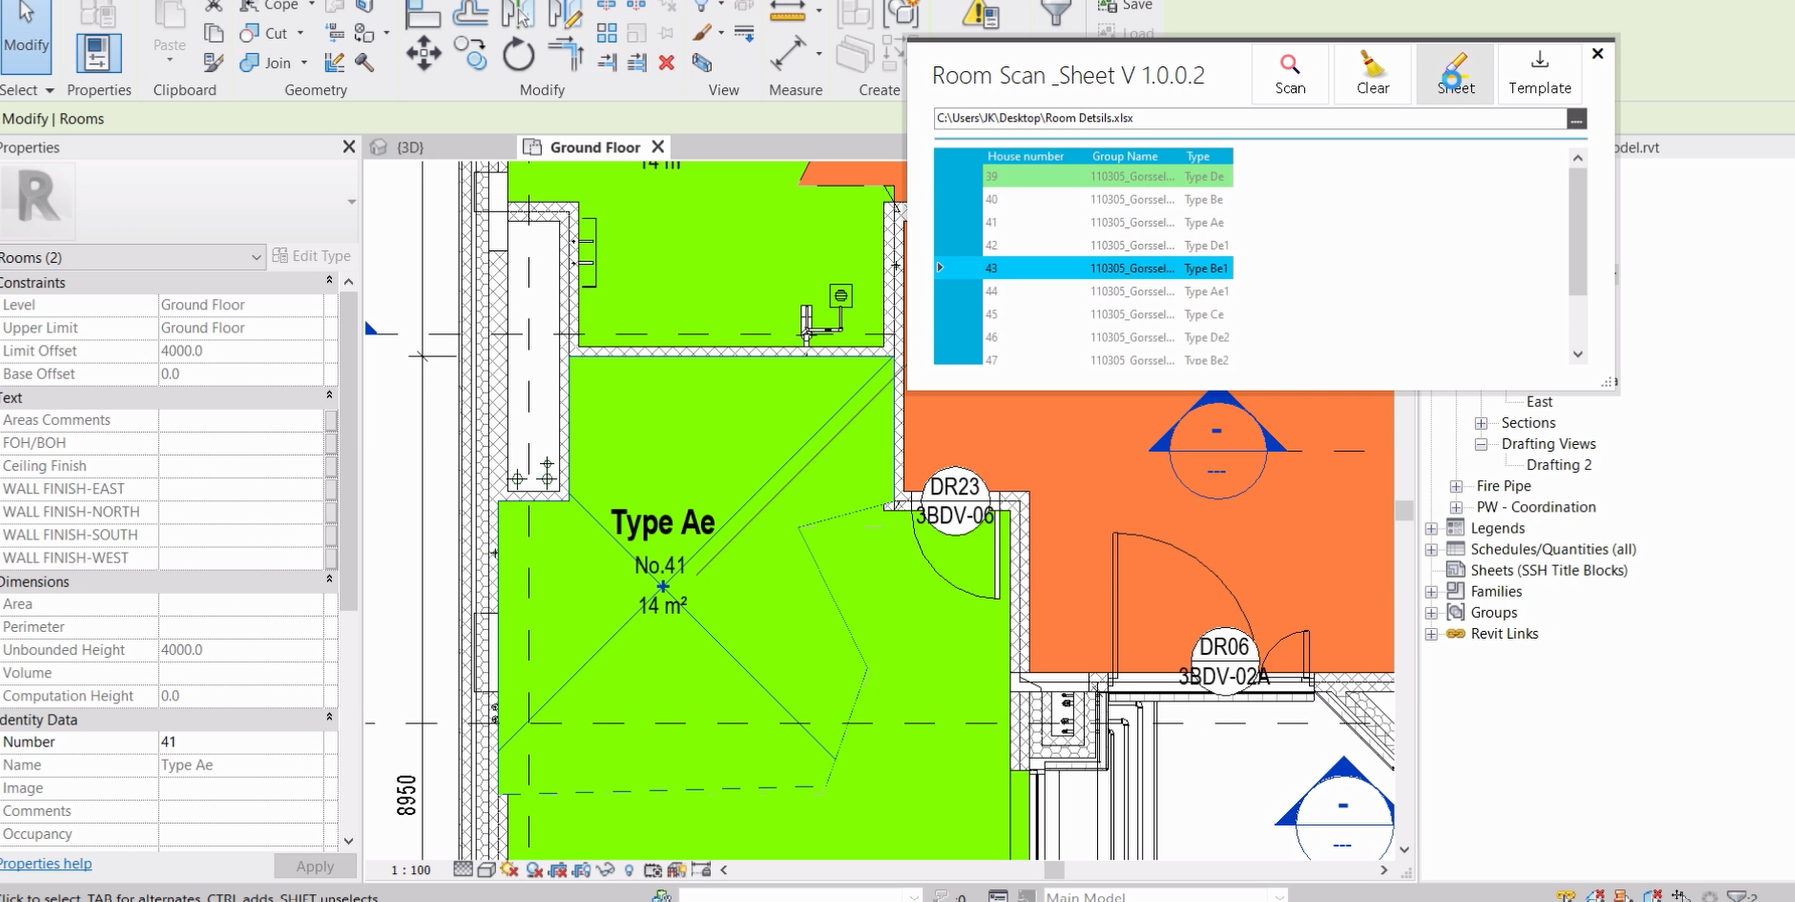Click Template download in Room Scan dialog
The image size is (1795, 902).
[1540, 74]
